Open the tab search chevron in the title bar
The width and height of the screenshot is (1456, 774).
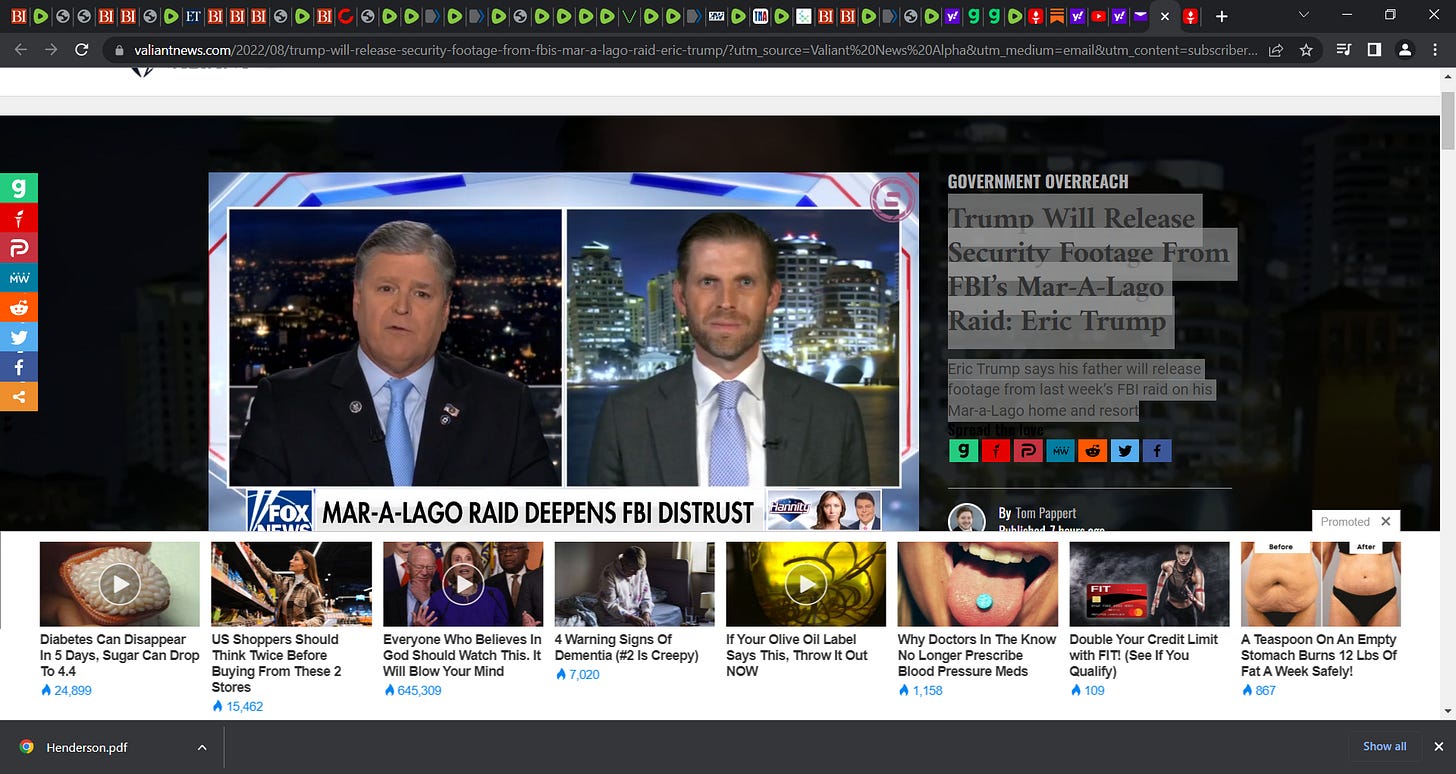1303,15
